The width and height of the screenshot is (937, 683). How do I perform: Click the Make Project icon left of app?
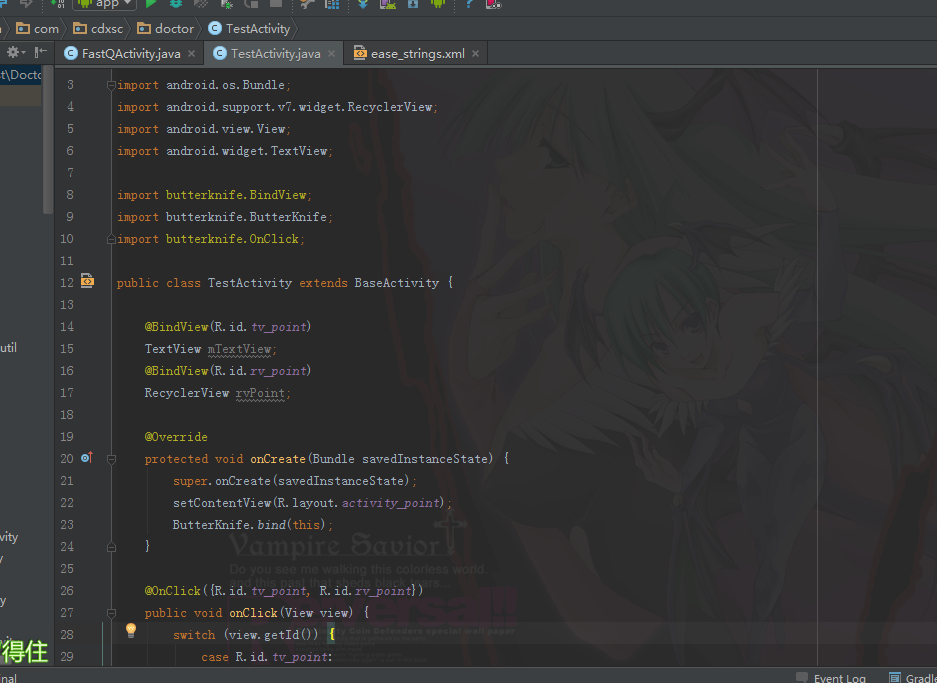[x=57, y=4]
